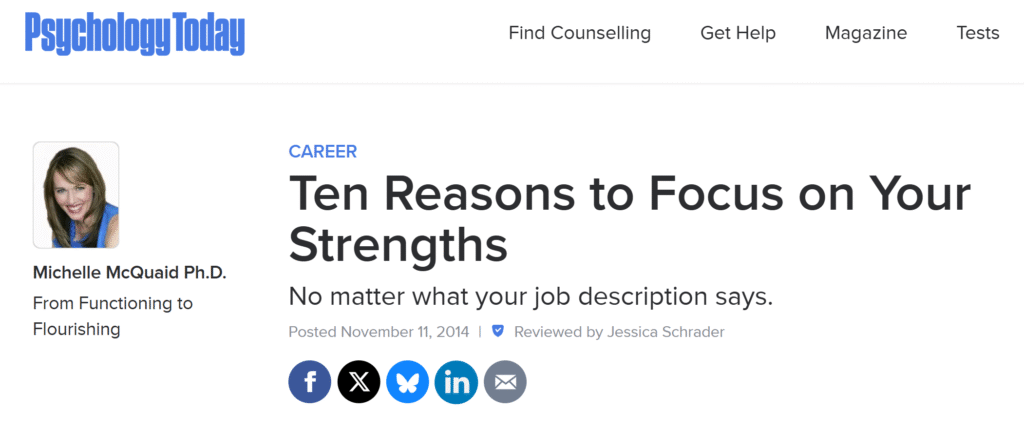Share the article on LinkedIn

pyautogui.click(x=456, y=381)
